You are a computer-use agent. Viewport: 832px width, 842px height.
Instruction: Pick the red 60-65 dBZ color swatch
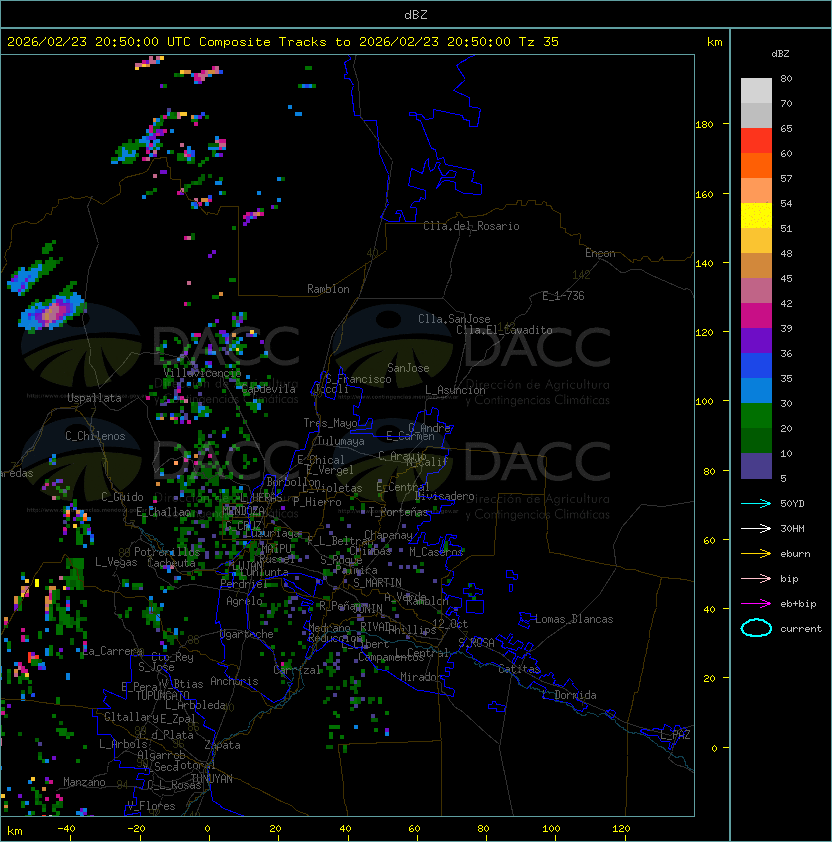(x=756, y=141)
